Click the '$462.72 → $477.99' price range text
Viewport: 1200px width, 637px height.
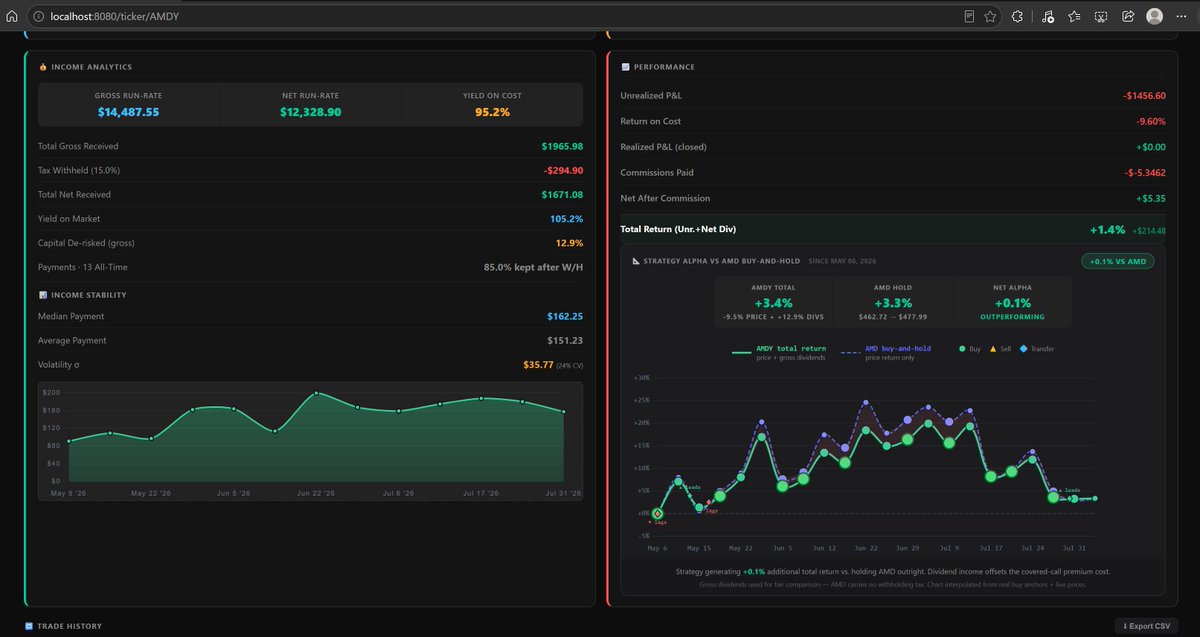(893, 317)
